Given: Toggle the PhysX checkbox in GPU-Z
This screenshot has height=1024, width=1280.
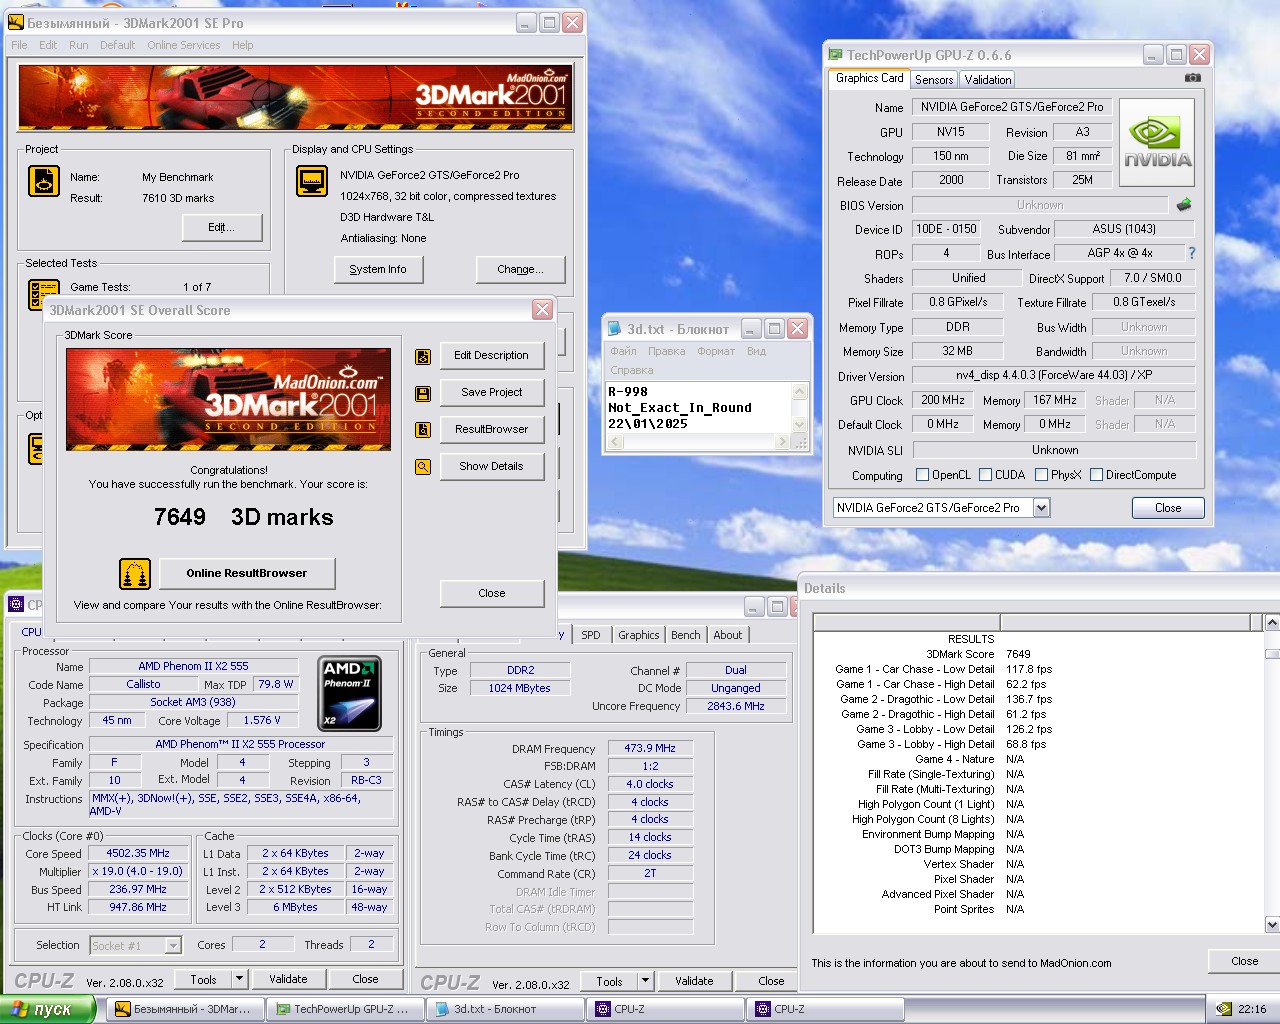Looking at the screenshot, I should pos(1041,475).
